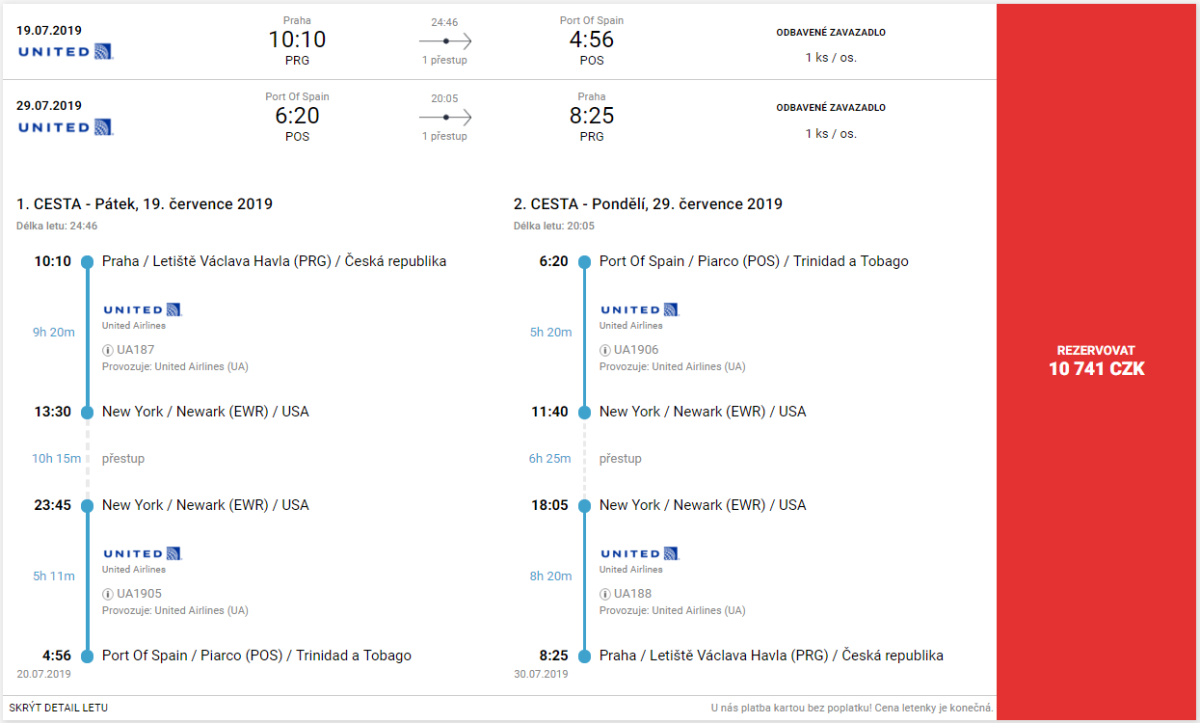Click the info icon beside flight UA1905
This screenshot has width=1200, height=723.
pyautogui.click(x=108, y=594)
